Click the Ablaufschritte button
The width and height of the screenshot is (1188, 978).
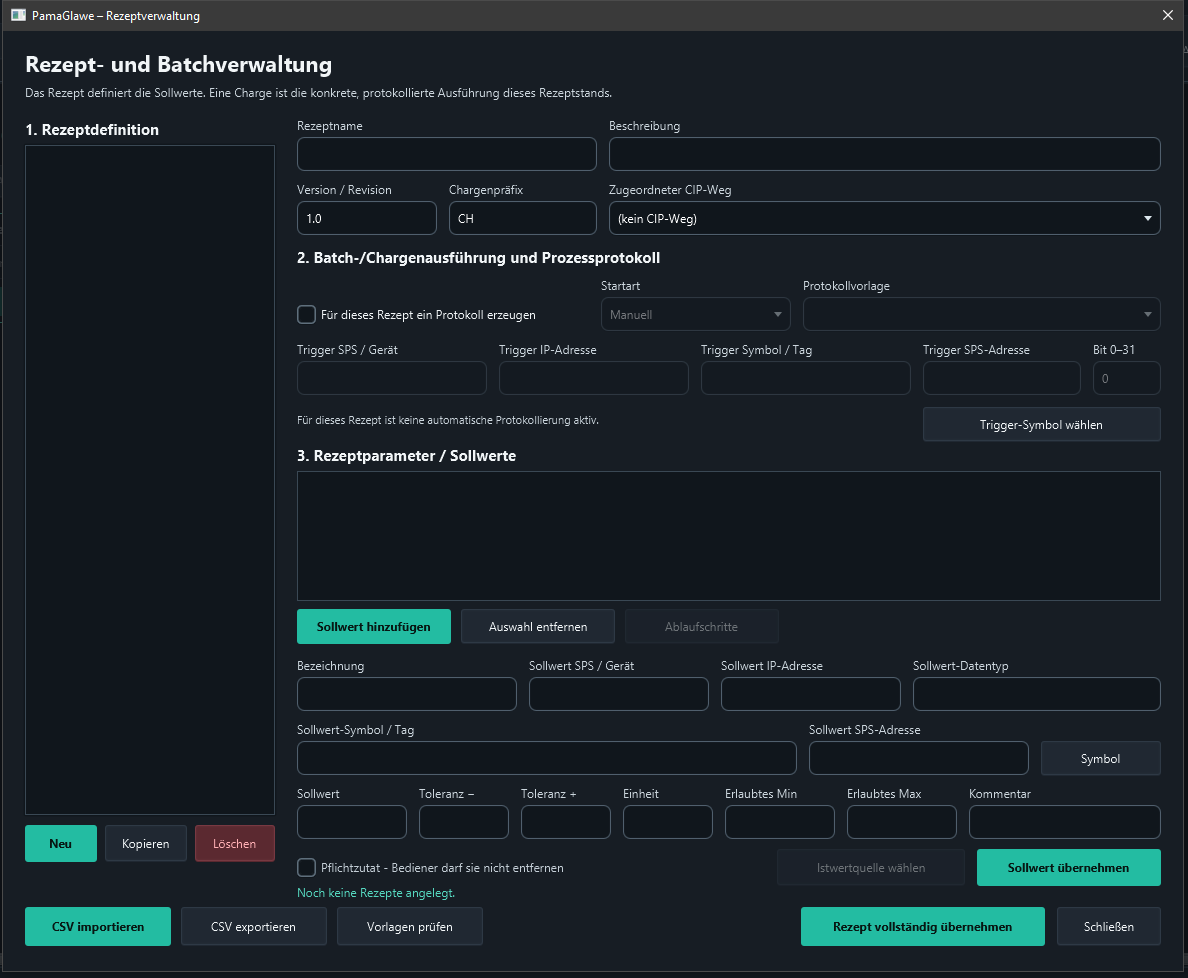coord(702,626)
